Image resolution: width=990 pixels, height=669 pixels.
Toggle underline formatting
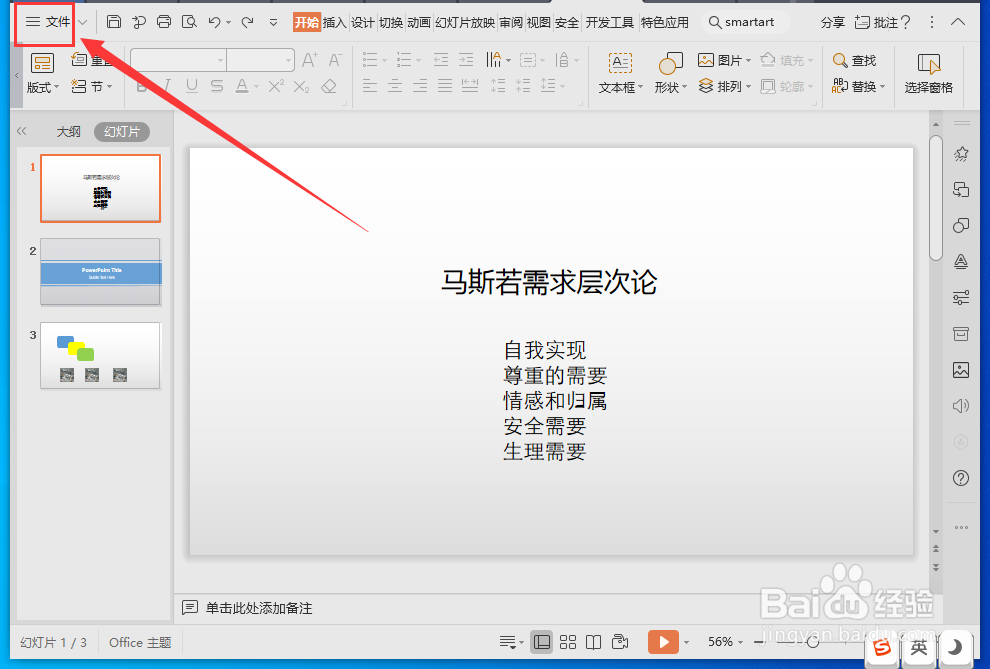point(190,86)
